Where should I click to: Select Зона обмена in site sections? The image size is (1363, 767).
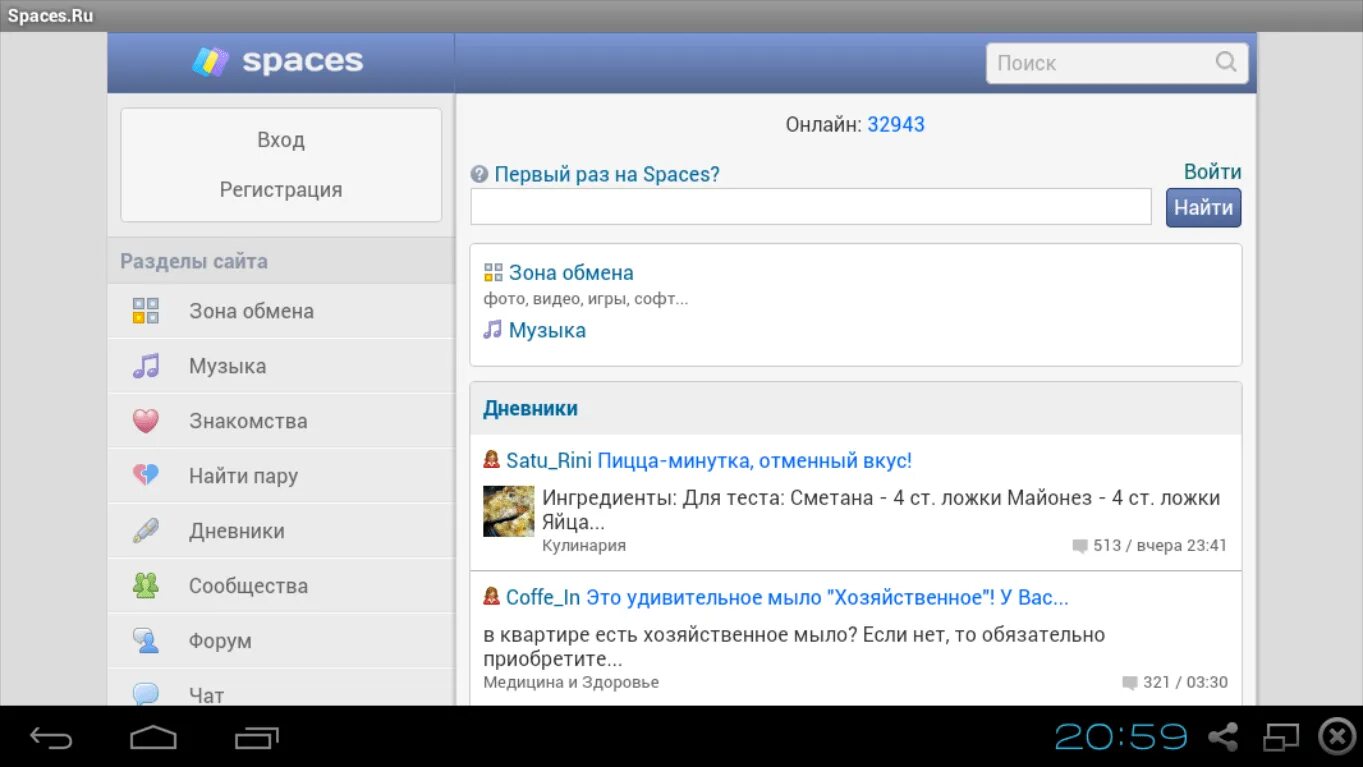(x=281, y=311)
